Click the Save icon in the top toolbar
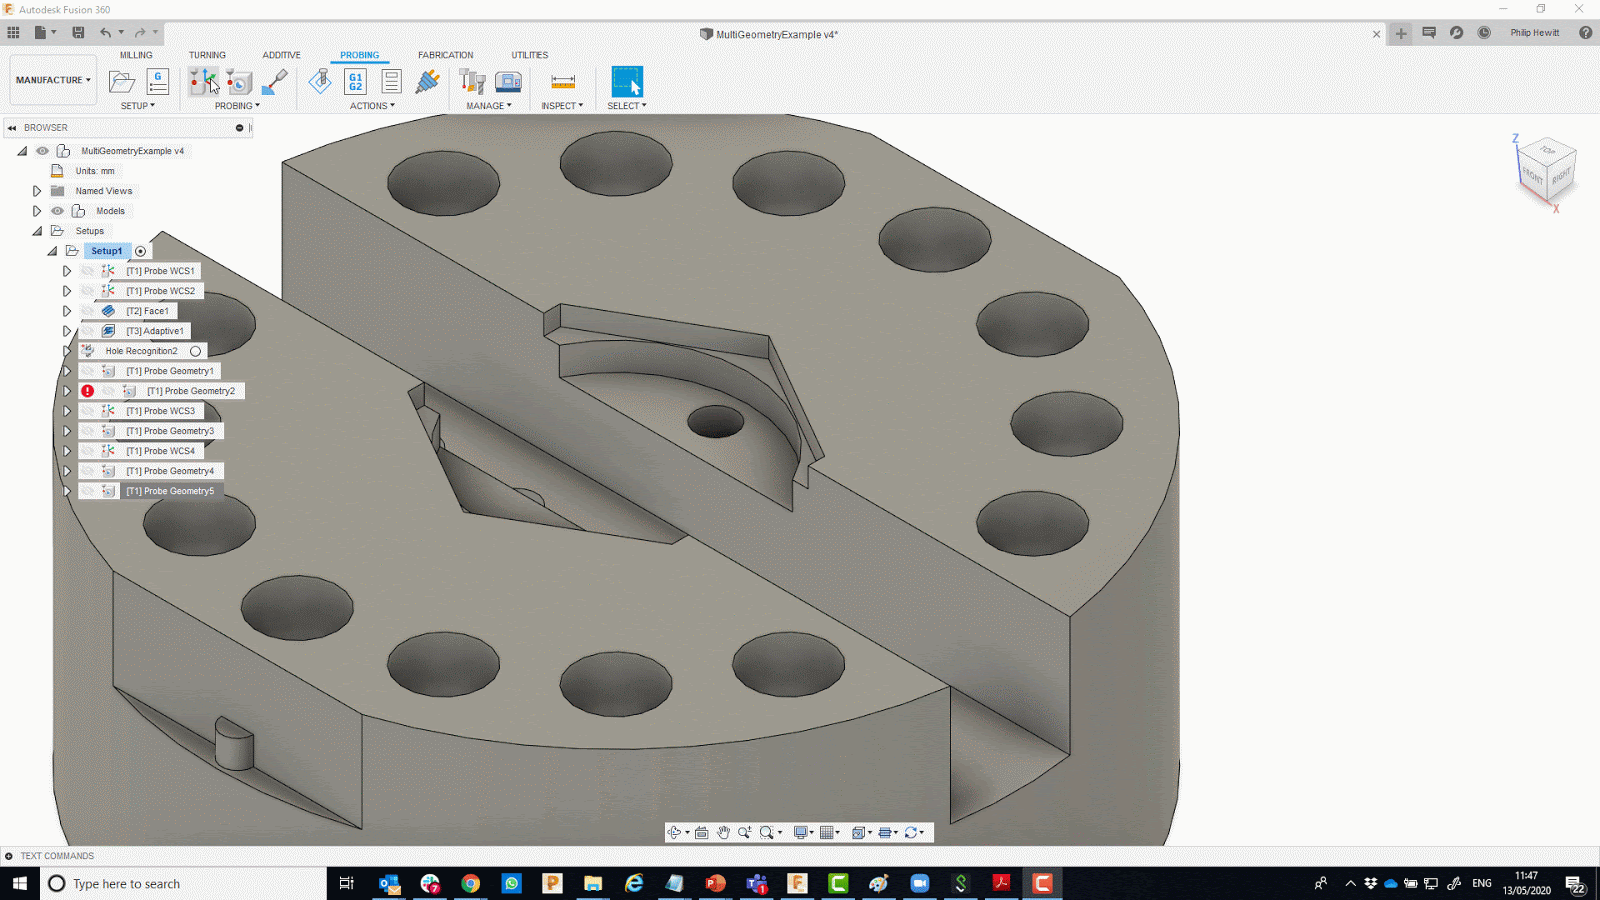 [x=78, y=33]
